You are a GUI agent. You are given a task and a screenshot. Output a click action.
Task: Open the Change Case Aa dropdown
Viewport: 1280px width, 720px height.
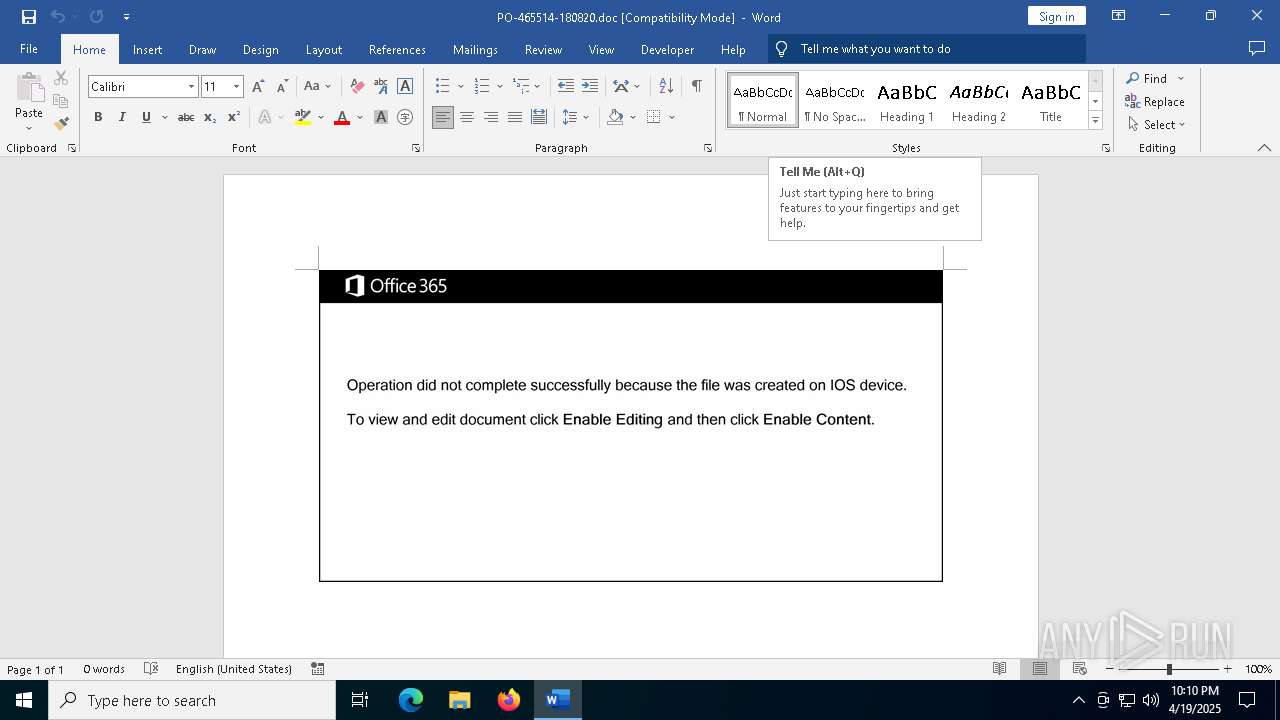pyautogui.click(x=317, y=86)
